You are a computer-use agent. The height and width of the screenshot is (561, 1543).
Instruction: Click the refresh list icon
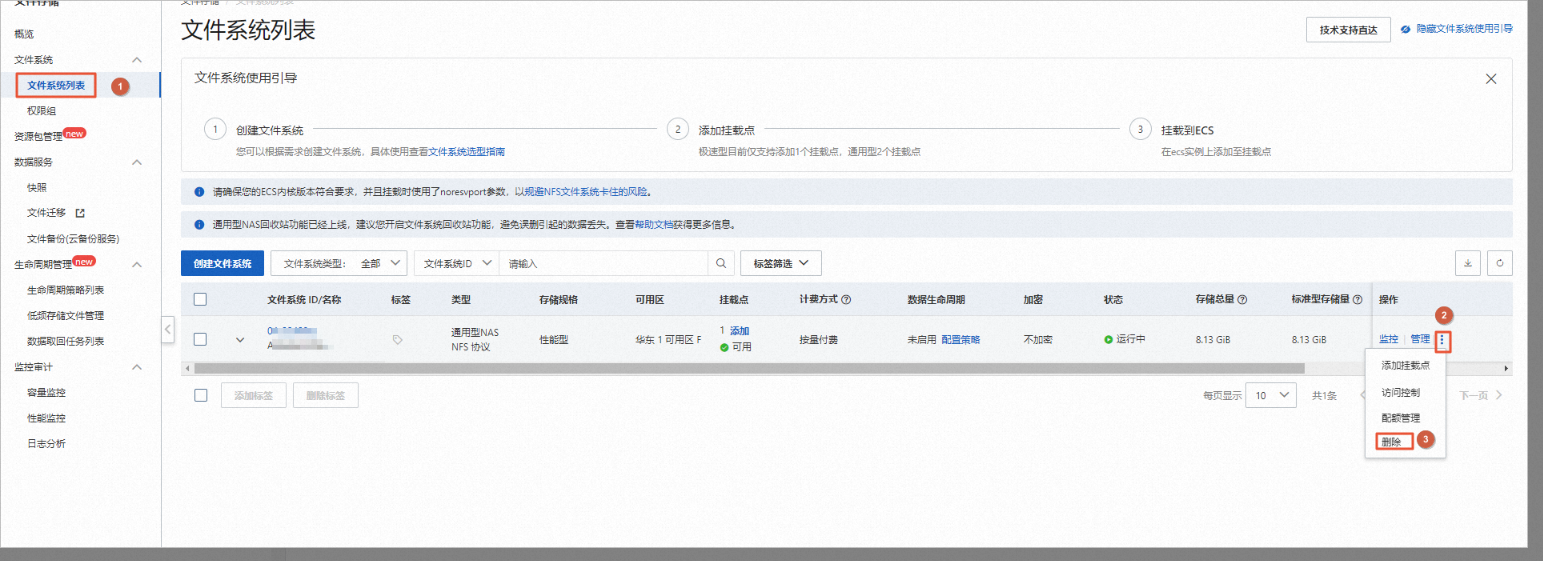click(x=1500, y=264)
